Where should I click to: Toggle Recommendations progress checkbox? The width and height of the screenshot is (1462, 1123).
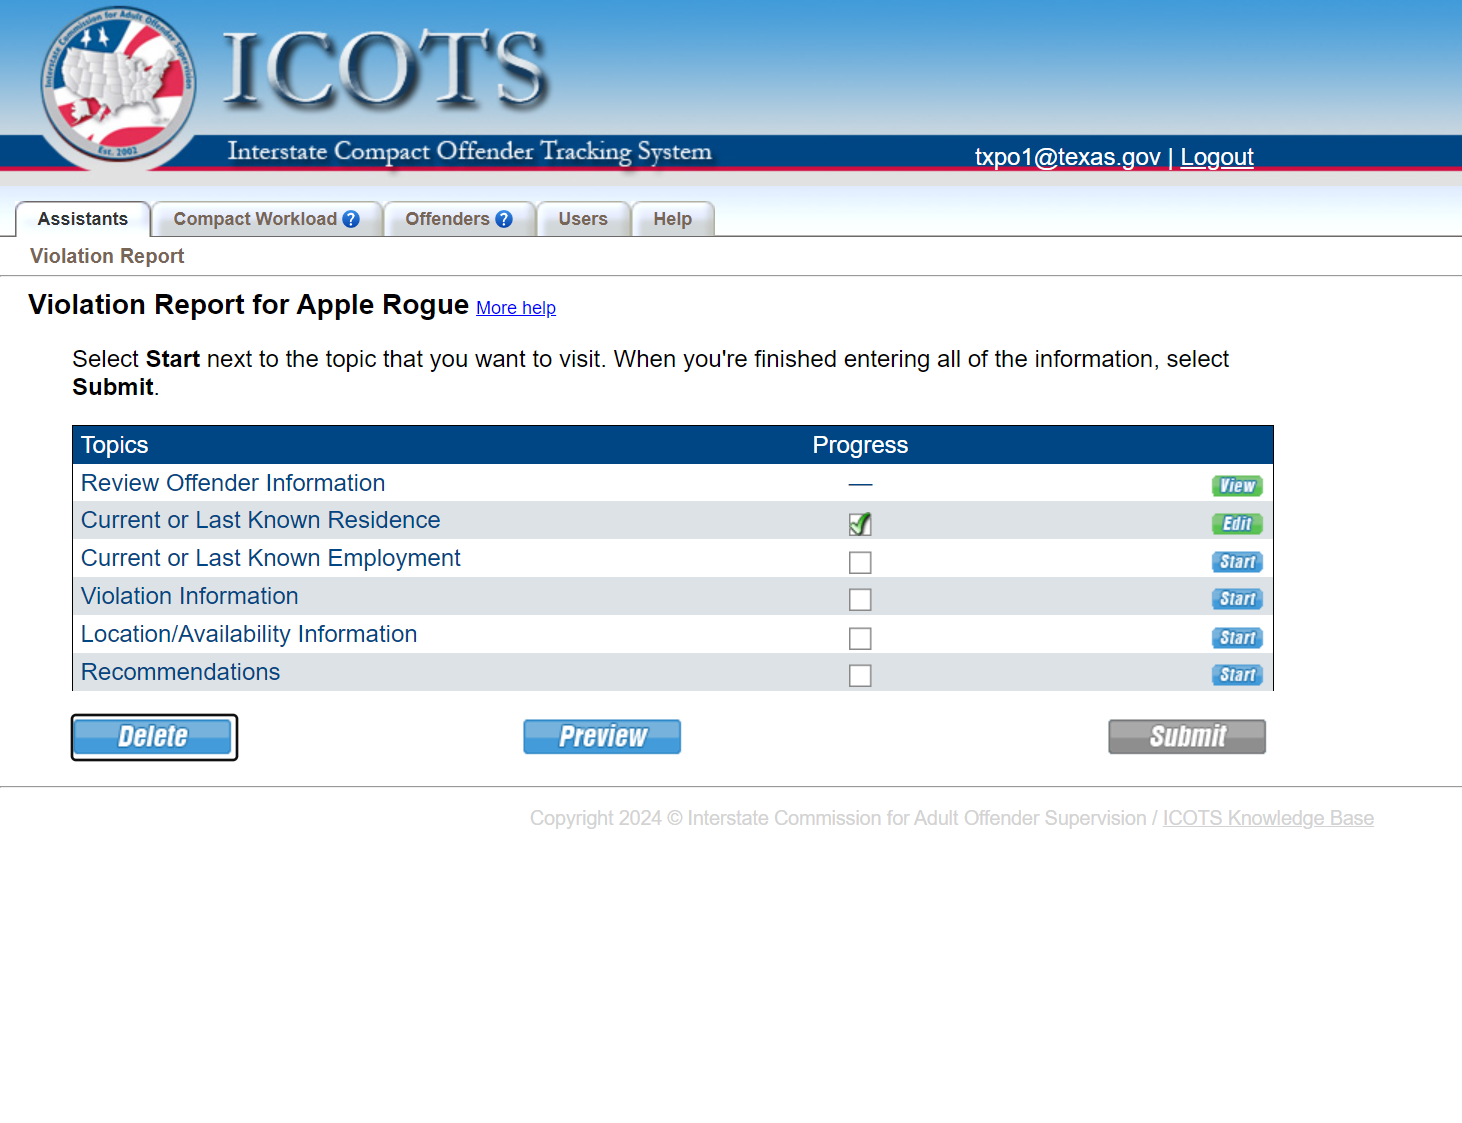coord(860,675)
